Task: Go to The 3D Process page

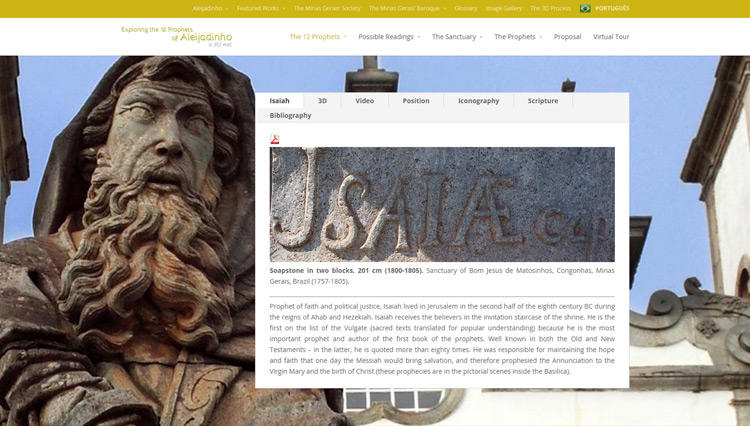Action: point(550,9)
